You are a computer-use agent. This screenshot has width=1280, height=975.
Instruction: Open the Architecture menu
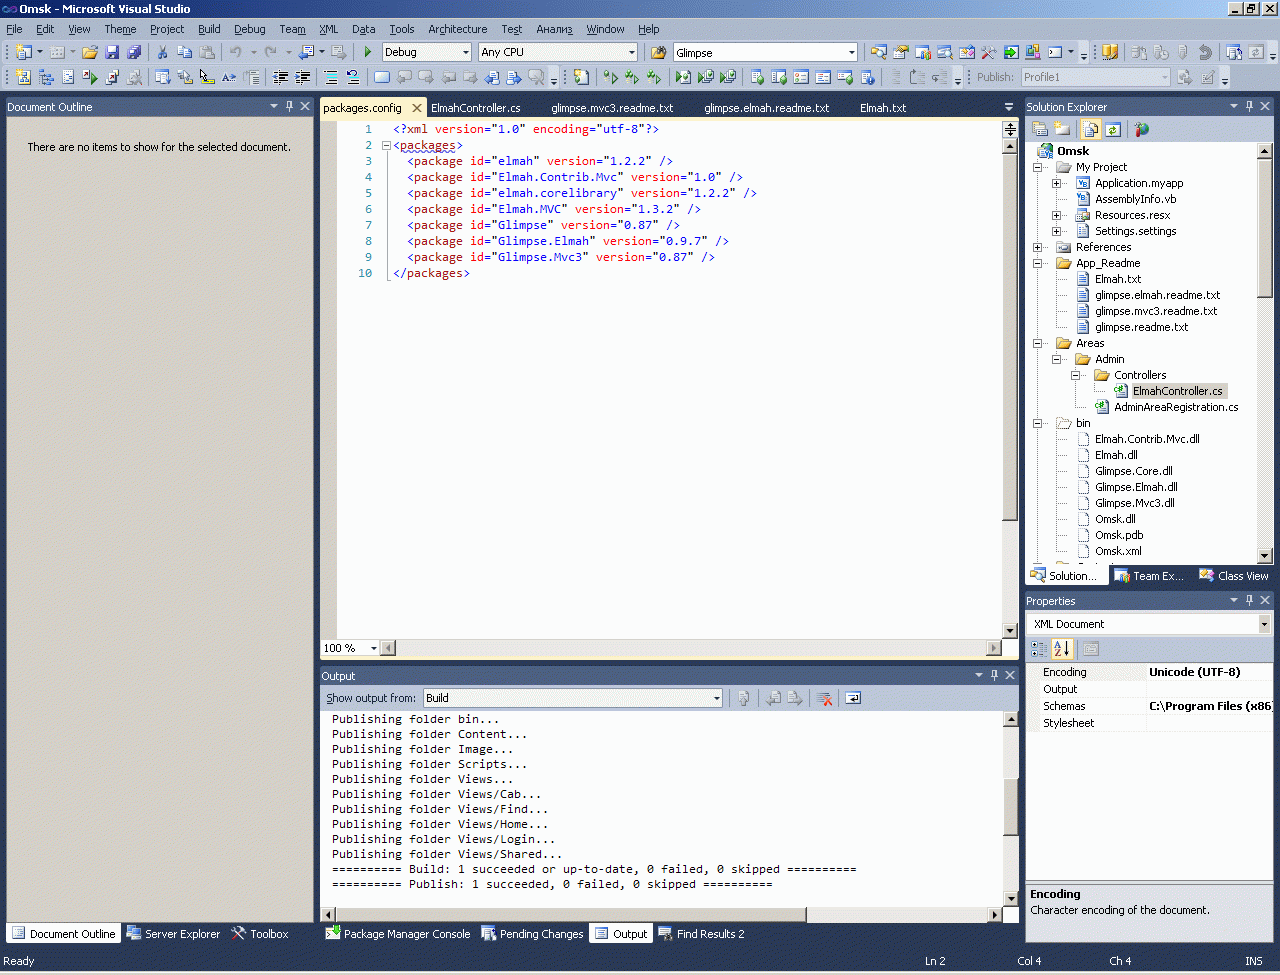tap(457, 29)
